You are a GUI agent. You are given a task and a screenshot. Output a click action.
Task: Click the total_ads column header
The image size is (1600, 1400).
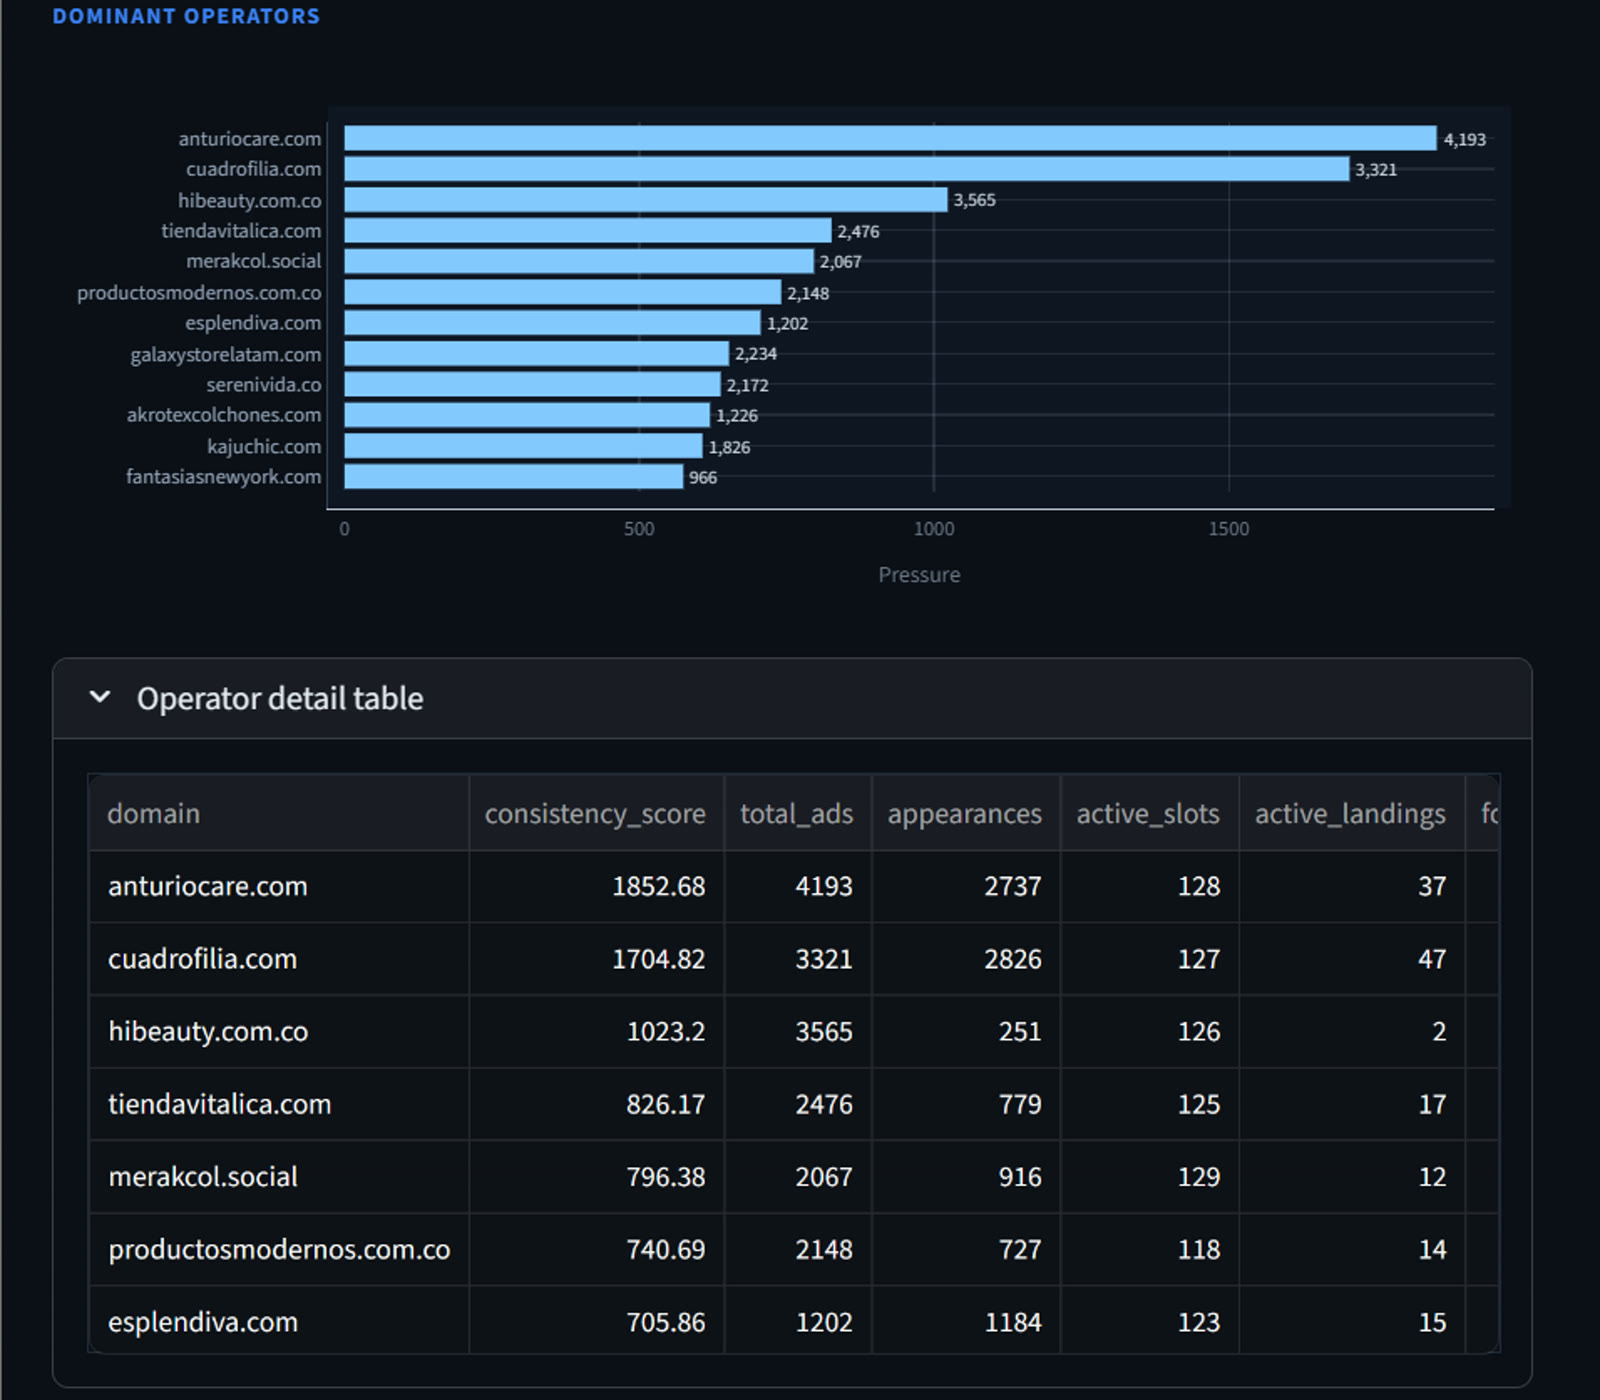(x=796, y=814)
